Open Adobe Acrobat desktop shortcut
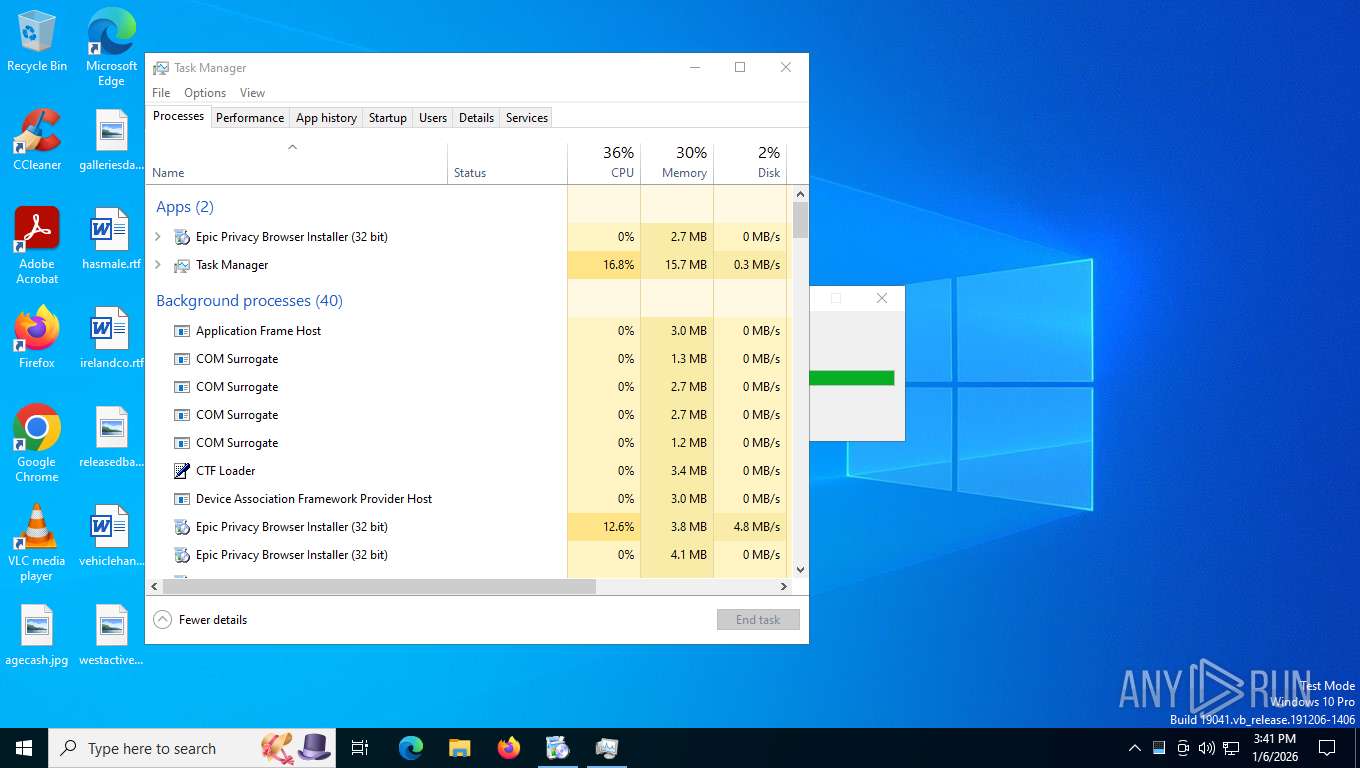Viewport: 1360px width, 768px height. 37,245
